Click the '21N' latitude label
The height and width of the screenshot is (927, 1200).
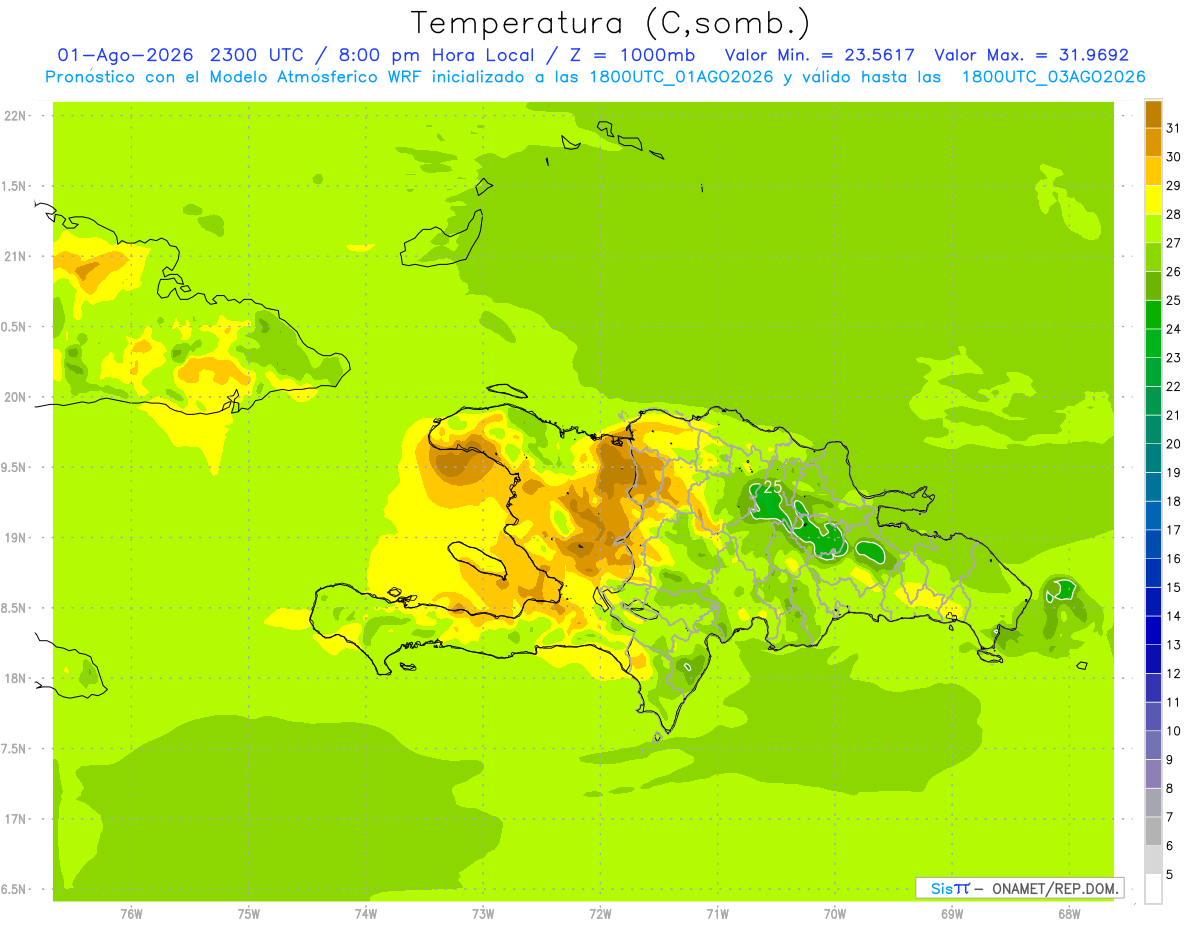point(15,256)
